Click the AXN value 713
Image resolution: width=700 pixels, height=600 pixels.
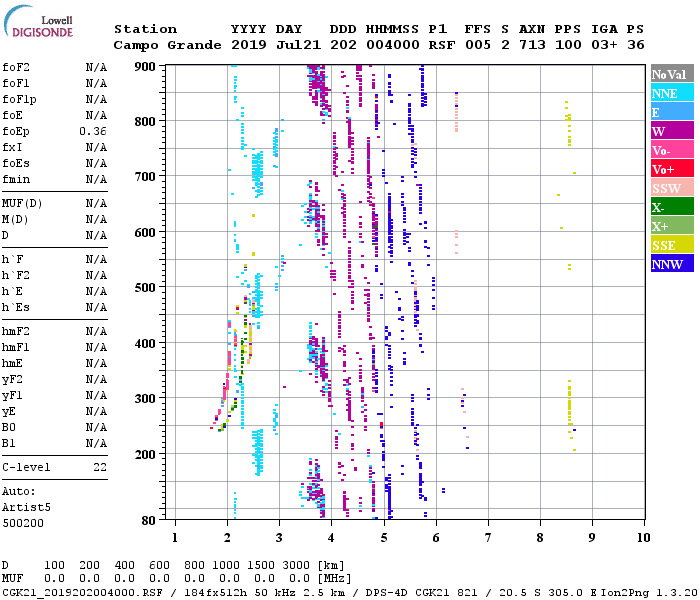tap(532, 45)
